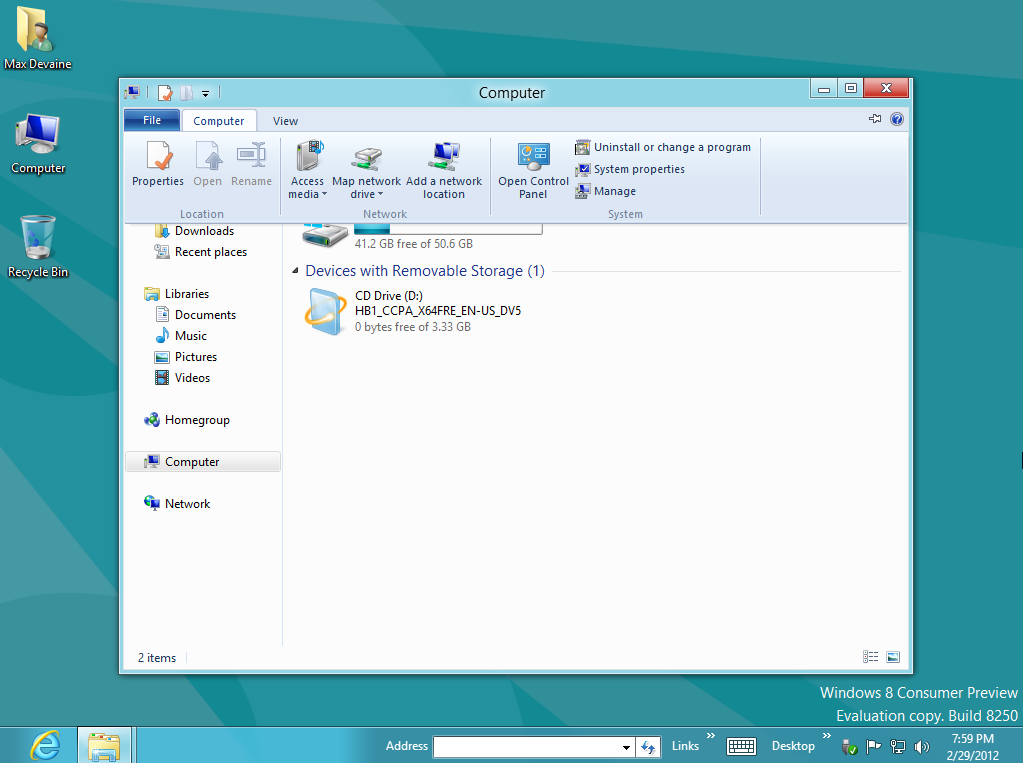Click the Links toolbar label
The height and width of the screenshot is (763, 1023).
pyautogui.click(x=685, y=746)
